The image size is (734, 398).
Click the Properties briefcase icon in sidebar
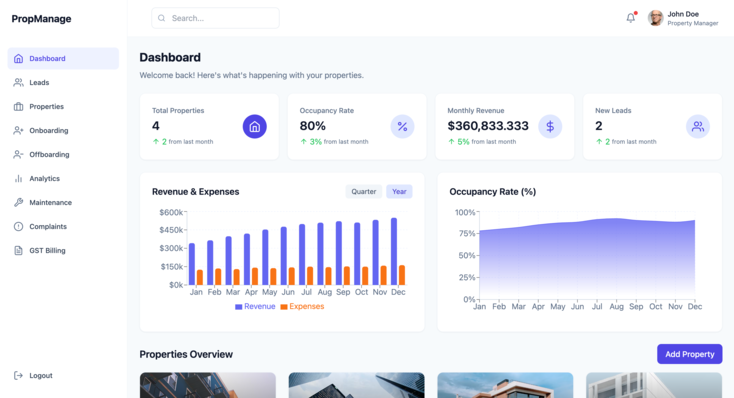tap(18, 107)
